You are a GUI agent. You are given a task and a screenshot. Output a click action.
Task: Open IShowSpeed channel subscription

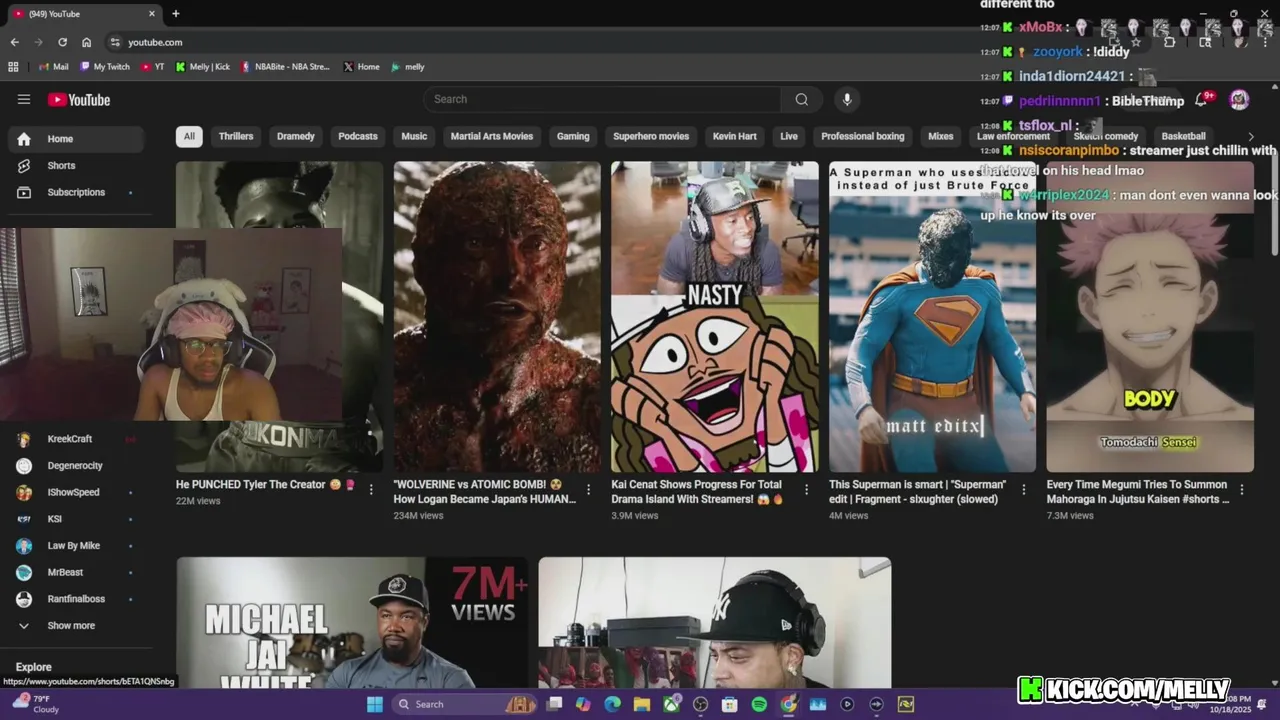tap(76, 493)
